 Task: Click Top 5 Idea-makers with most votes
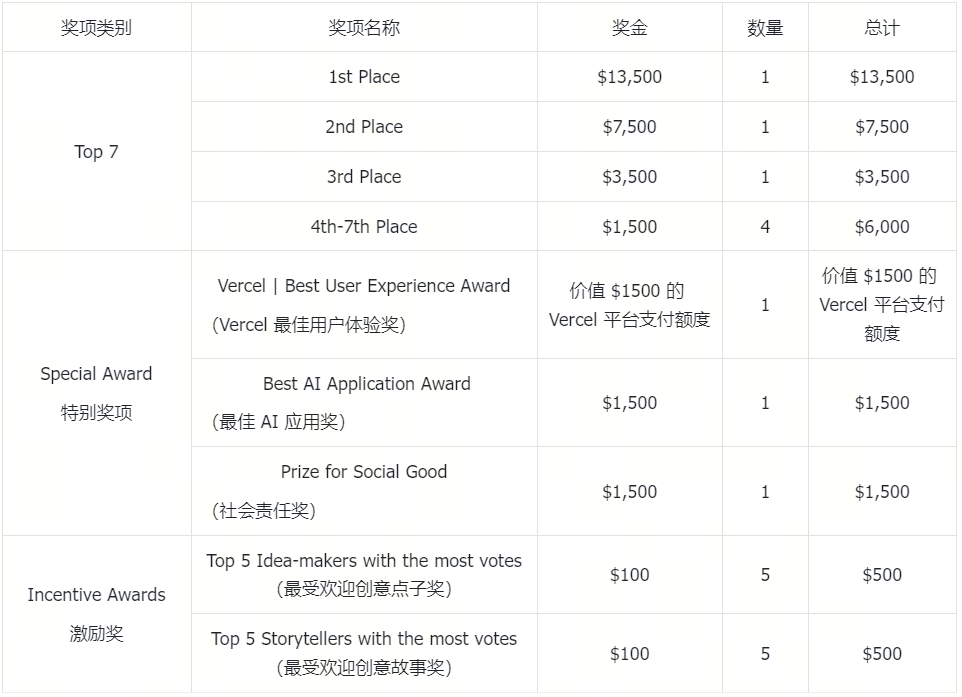(364, 561)
